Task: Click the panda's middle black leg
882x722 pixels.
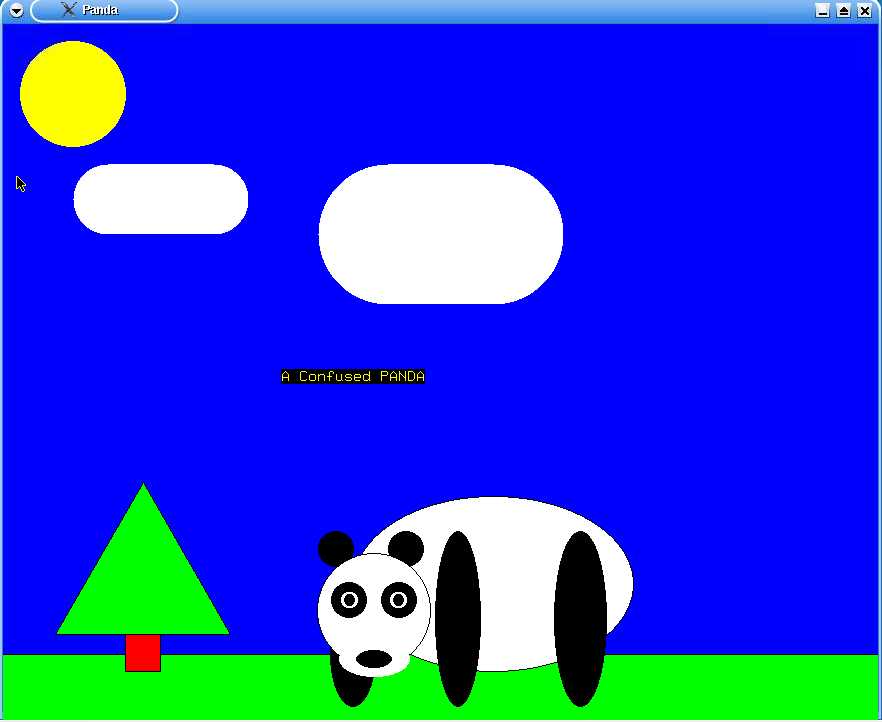Action: 458,619
